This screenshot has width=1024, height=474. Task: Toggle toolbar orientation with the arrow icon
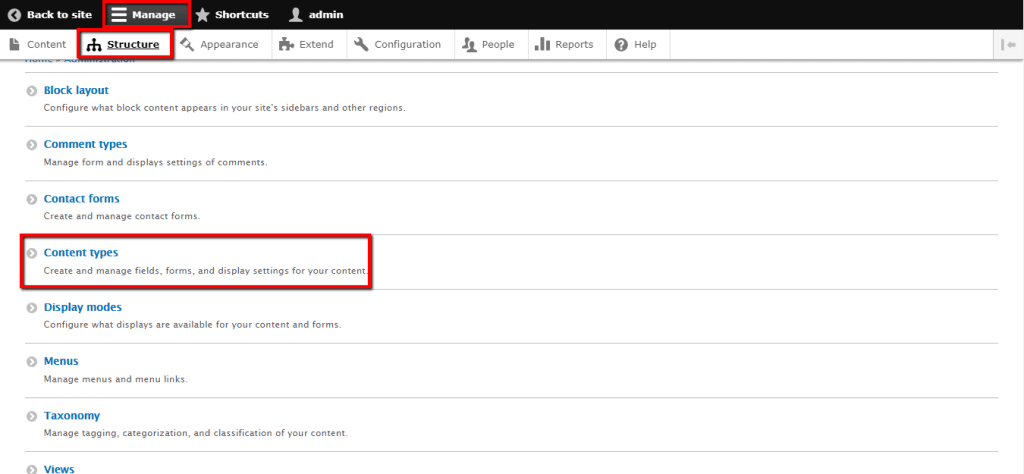tap(1008, 44)
